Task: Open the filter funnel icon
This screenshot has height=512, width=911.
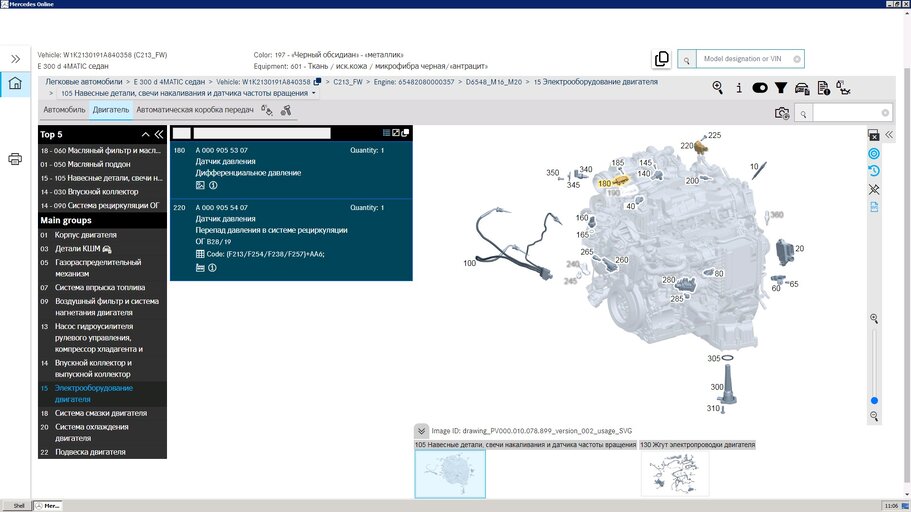Action: [781, 88]
